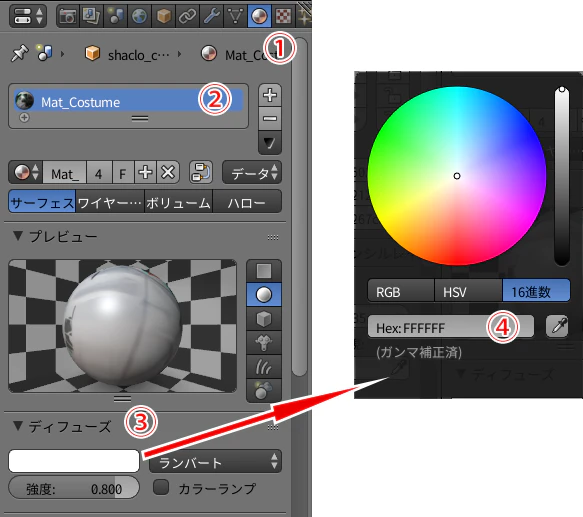Collapse the ディフューズ panel
The image size is (583, 517).
[17, 425]
